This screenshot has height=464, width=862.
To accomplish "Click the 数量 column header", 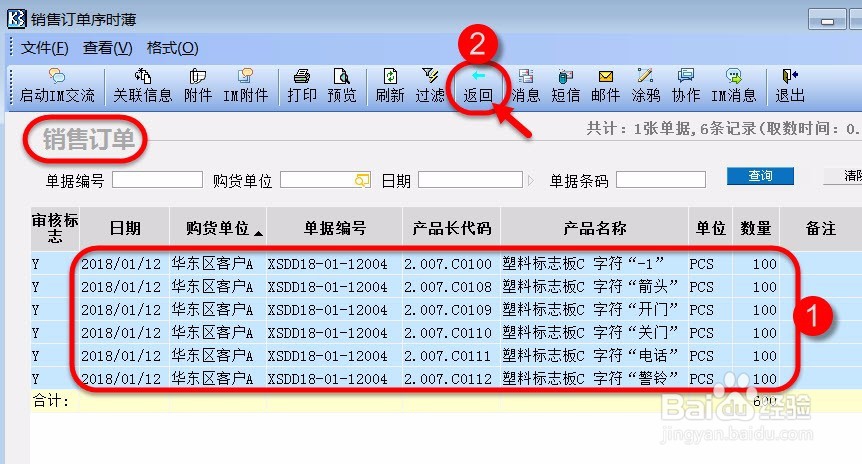I will (756, 228).
